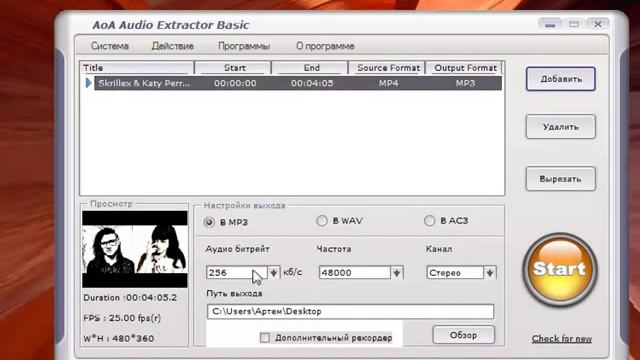Minimize the AoA Audio Extractor window
This screenshot has height=360, width=640.
pos(550,24)
